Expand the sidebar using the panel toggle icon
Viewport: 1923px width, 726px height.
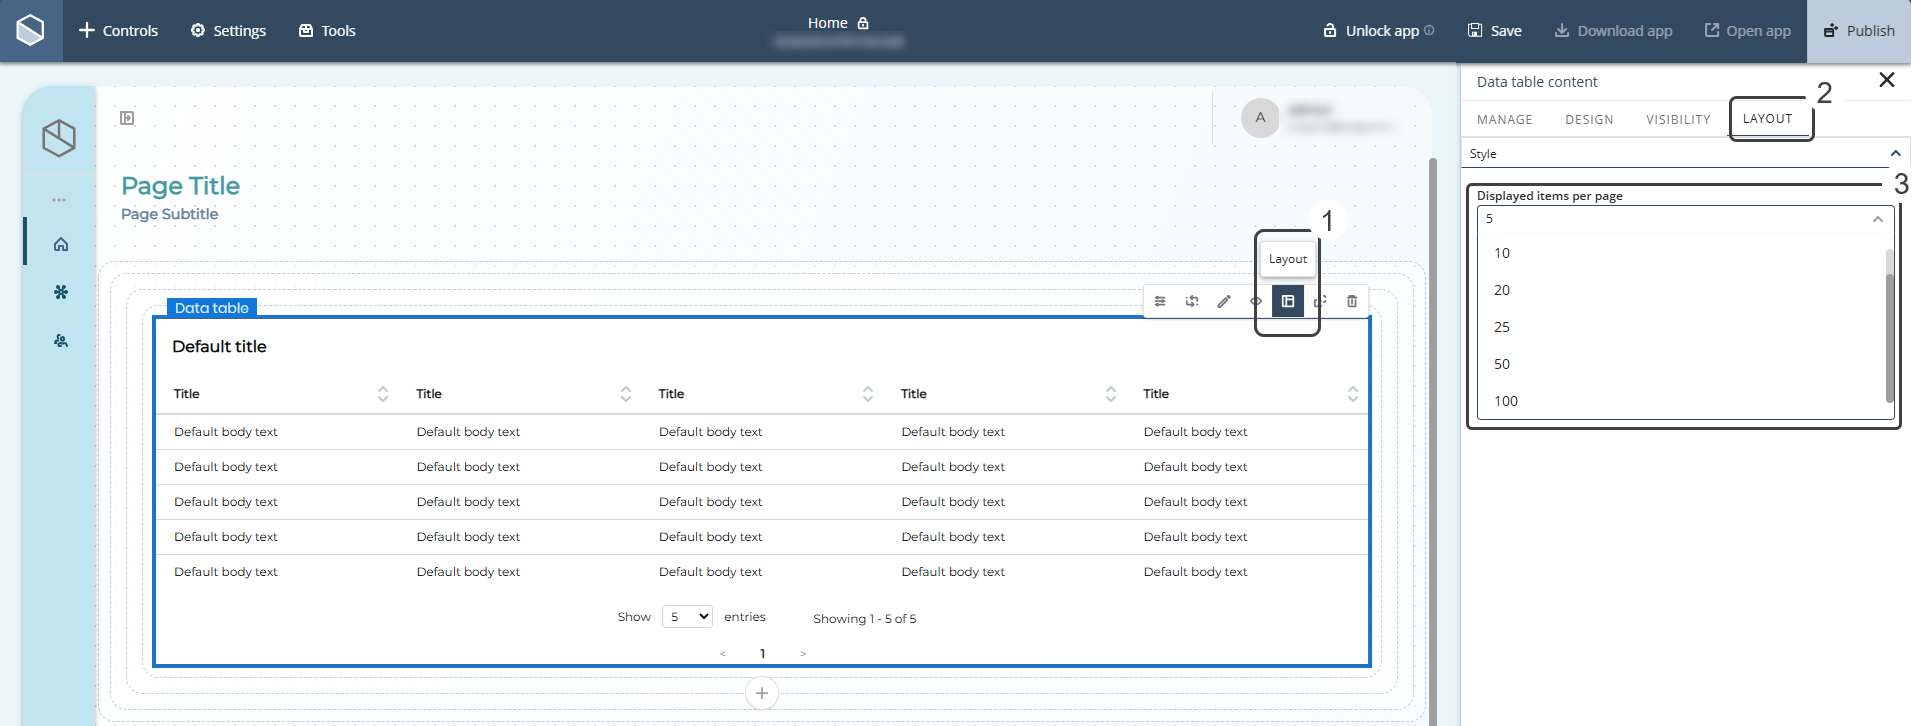point(127,118)
